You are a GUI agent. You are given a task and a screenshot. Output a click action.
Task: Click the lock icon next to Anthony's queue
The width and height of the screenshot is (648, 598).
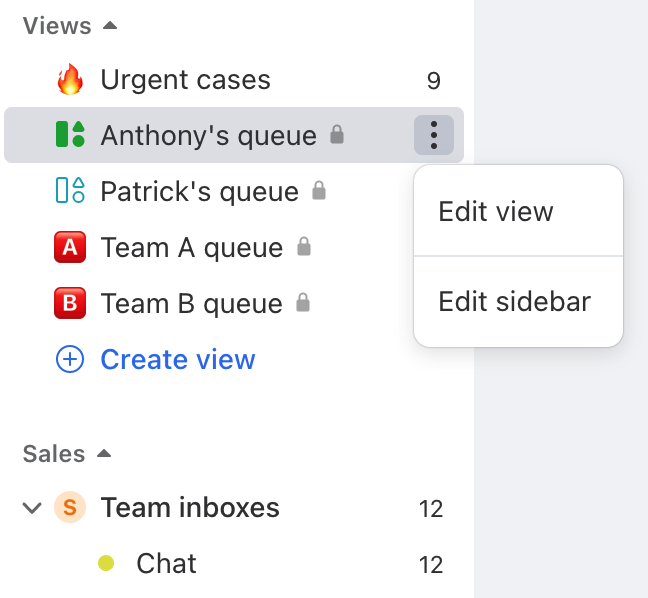pyautogui.click(x=337, y=134)
